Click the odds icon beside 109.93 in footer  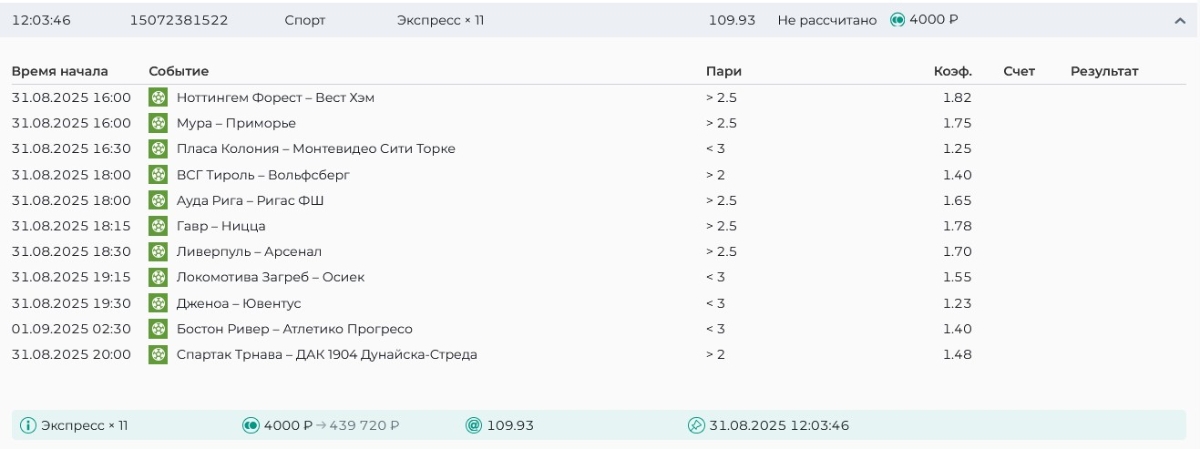pyautogui.click(x=474, y=426)
